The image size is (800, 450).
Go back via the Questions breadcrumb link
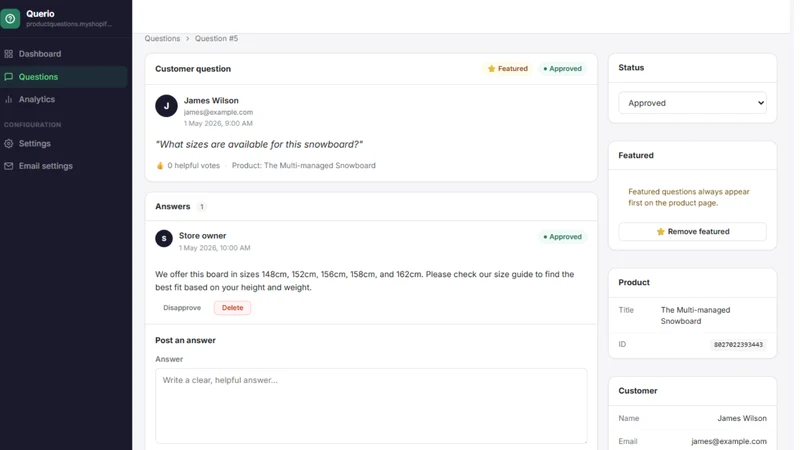coord(162,38)
